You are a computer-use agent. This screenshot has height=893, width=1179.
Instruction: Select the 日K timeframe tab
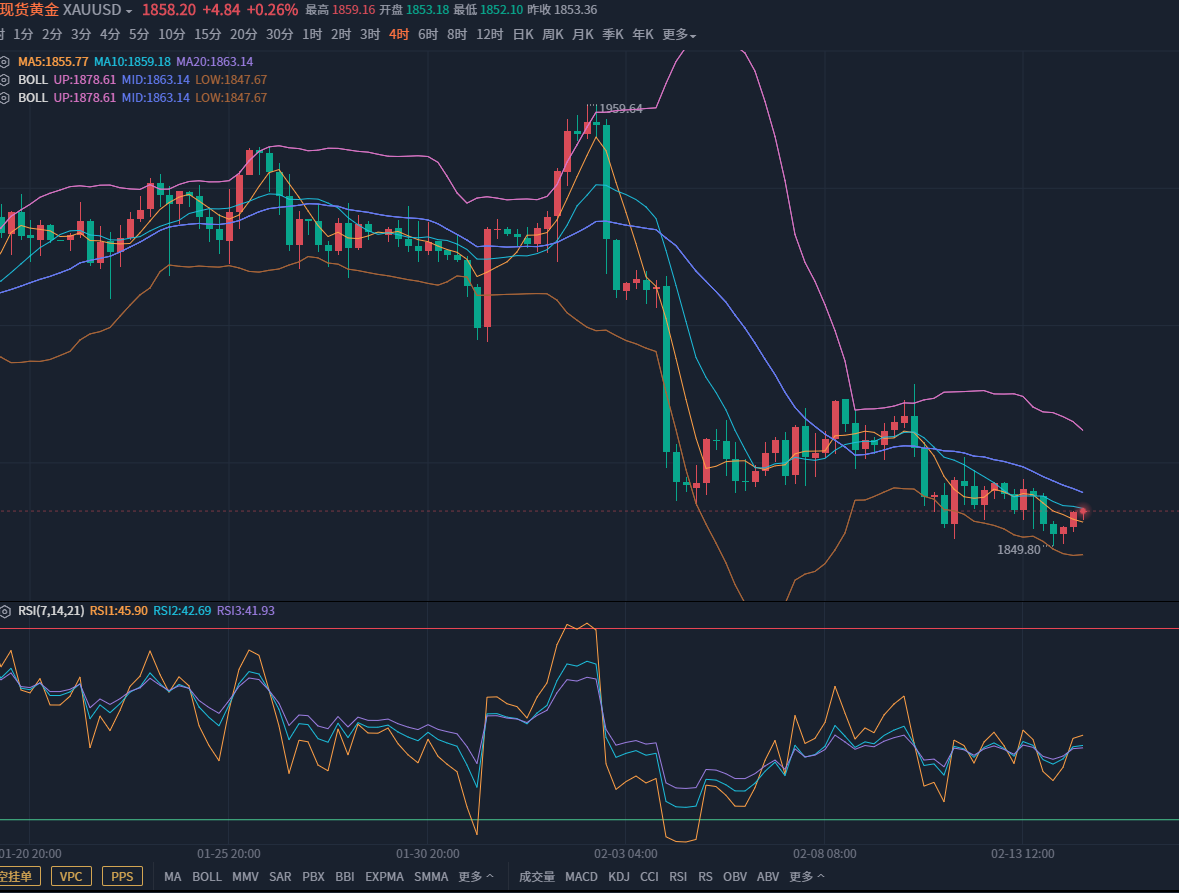[x=523, y=34]
